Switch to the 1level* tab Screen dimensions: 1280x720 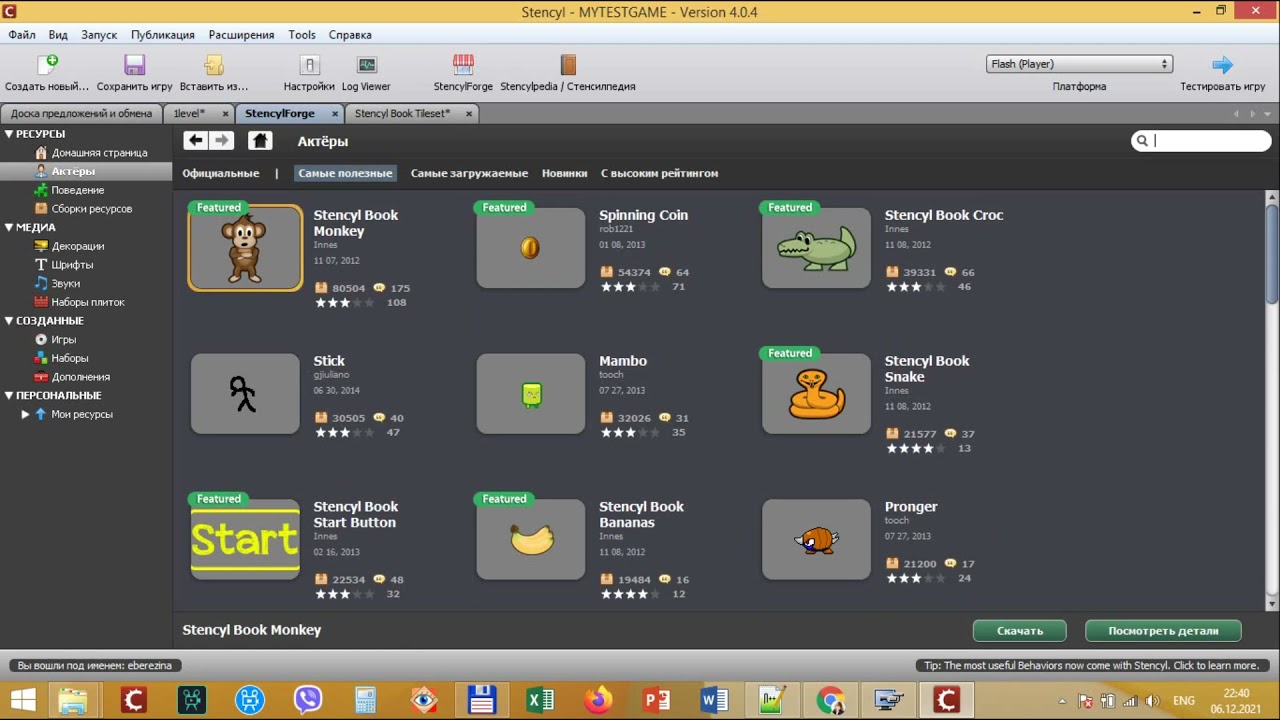(189, 114)
